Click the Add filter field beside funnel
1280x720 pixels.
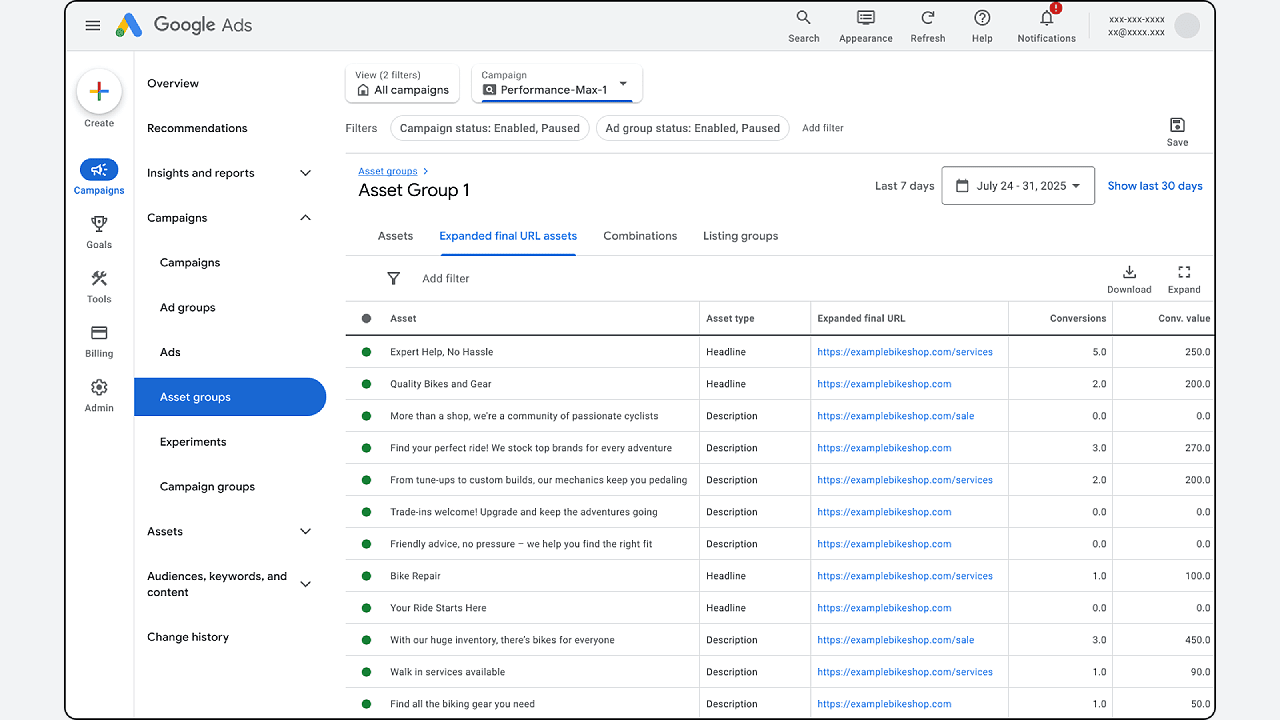[x=446, y=279]
